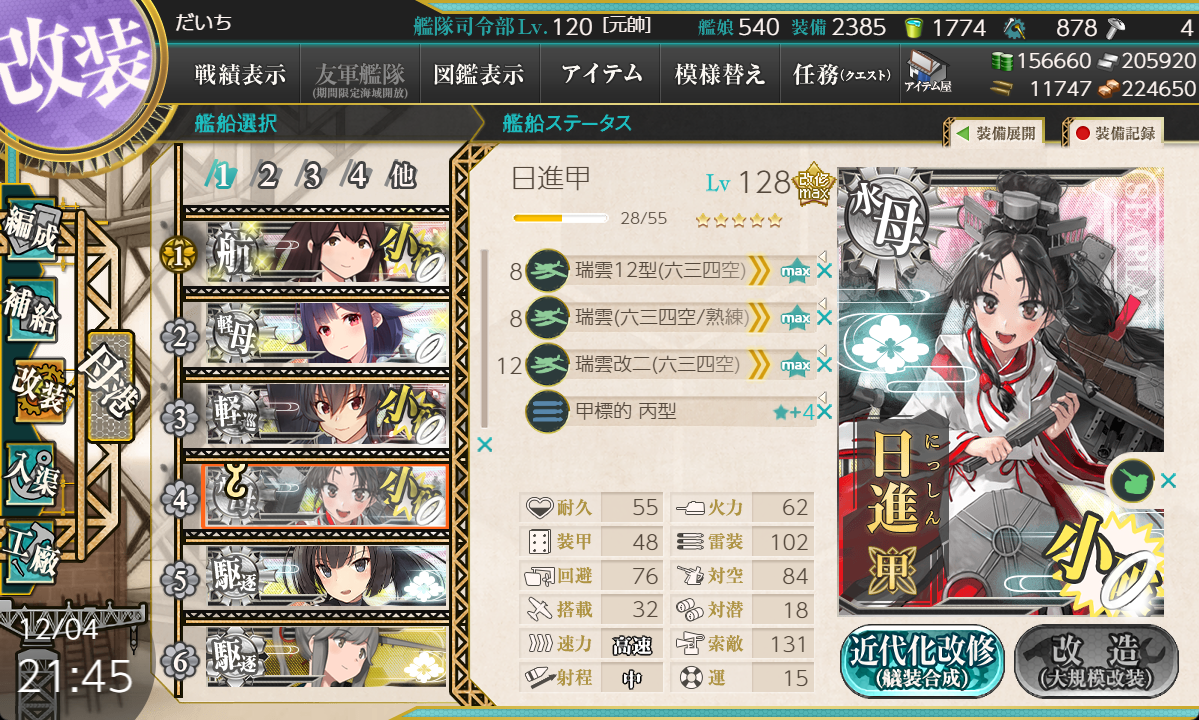
Task: Click the アイテム屋 item shop icon
Action: (927, 72)
